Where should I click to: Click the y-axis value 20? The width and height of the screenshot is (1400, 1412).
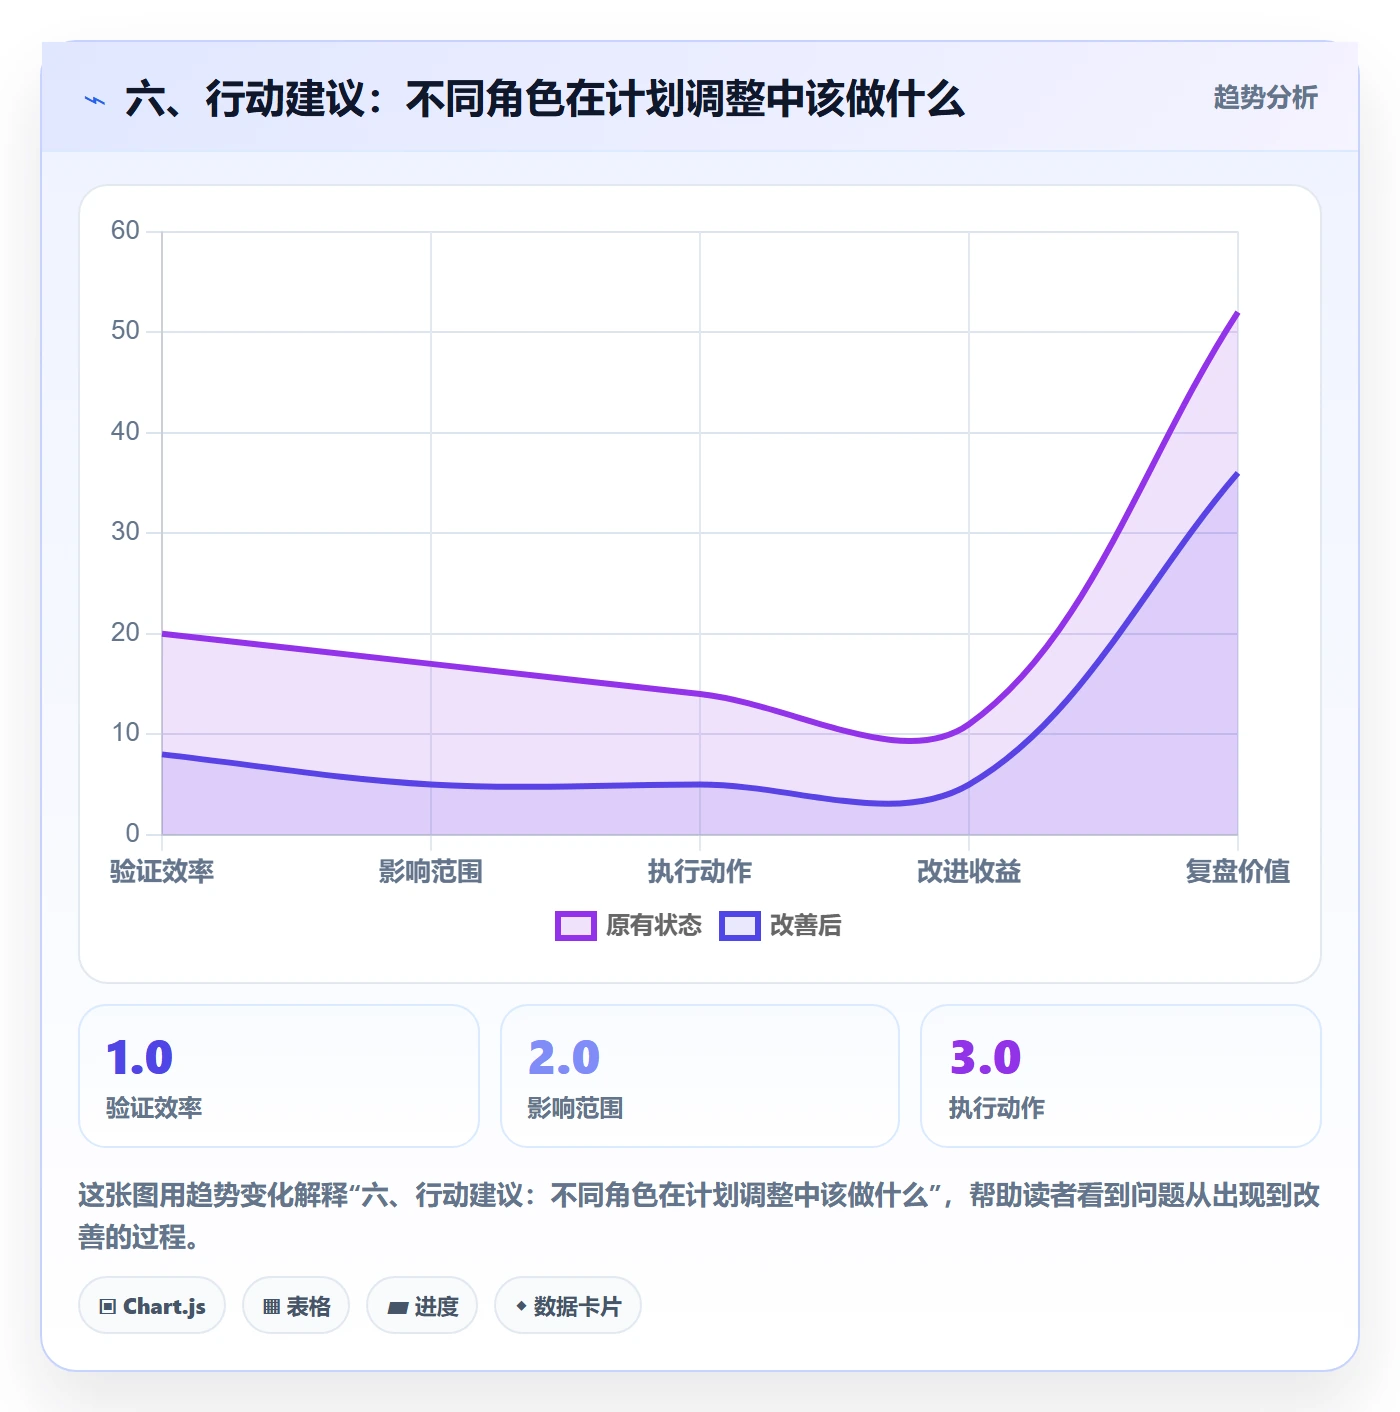pyautogui.click(x=125, y=633)
